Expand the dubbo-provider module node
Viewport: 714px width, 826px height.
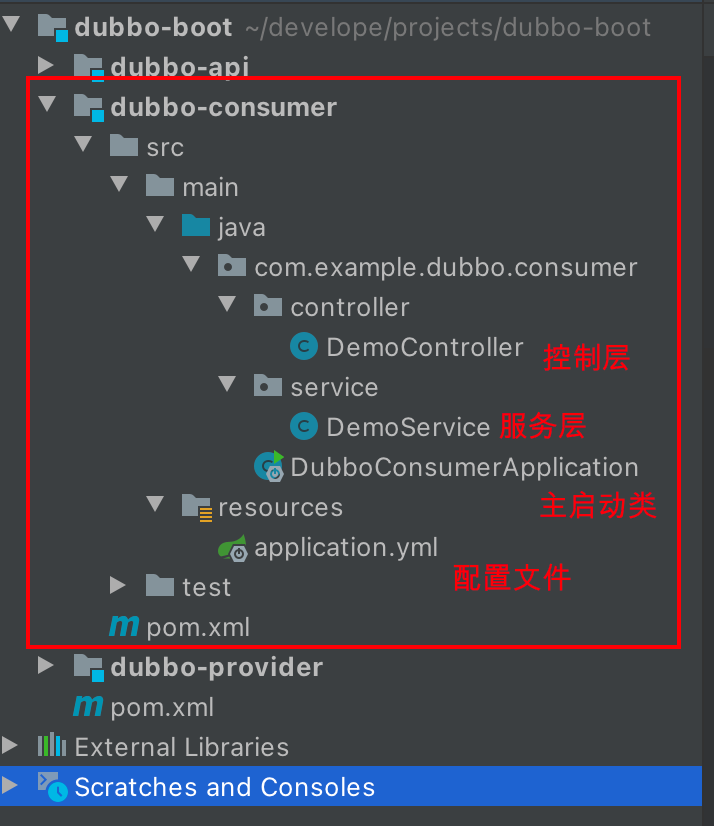[46, 665]
